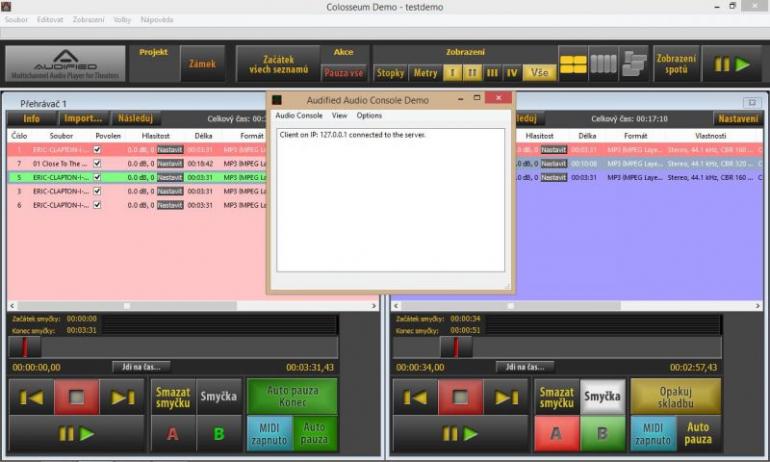
Task: Select the two-by-two grid layout icon
Action: click(573, 64)
